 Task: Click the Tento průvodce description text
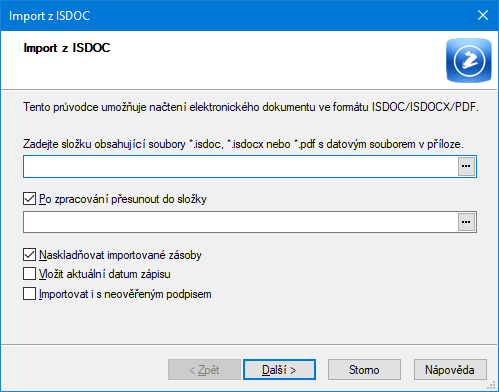click(x=251, y=107)
